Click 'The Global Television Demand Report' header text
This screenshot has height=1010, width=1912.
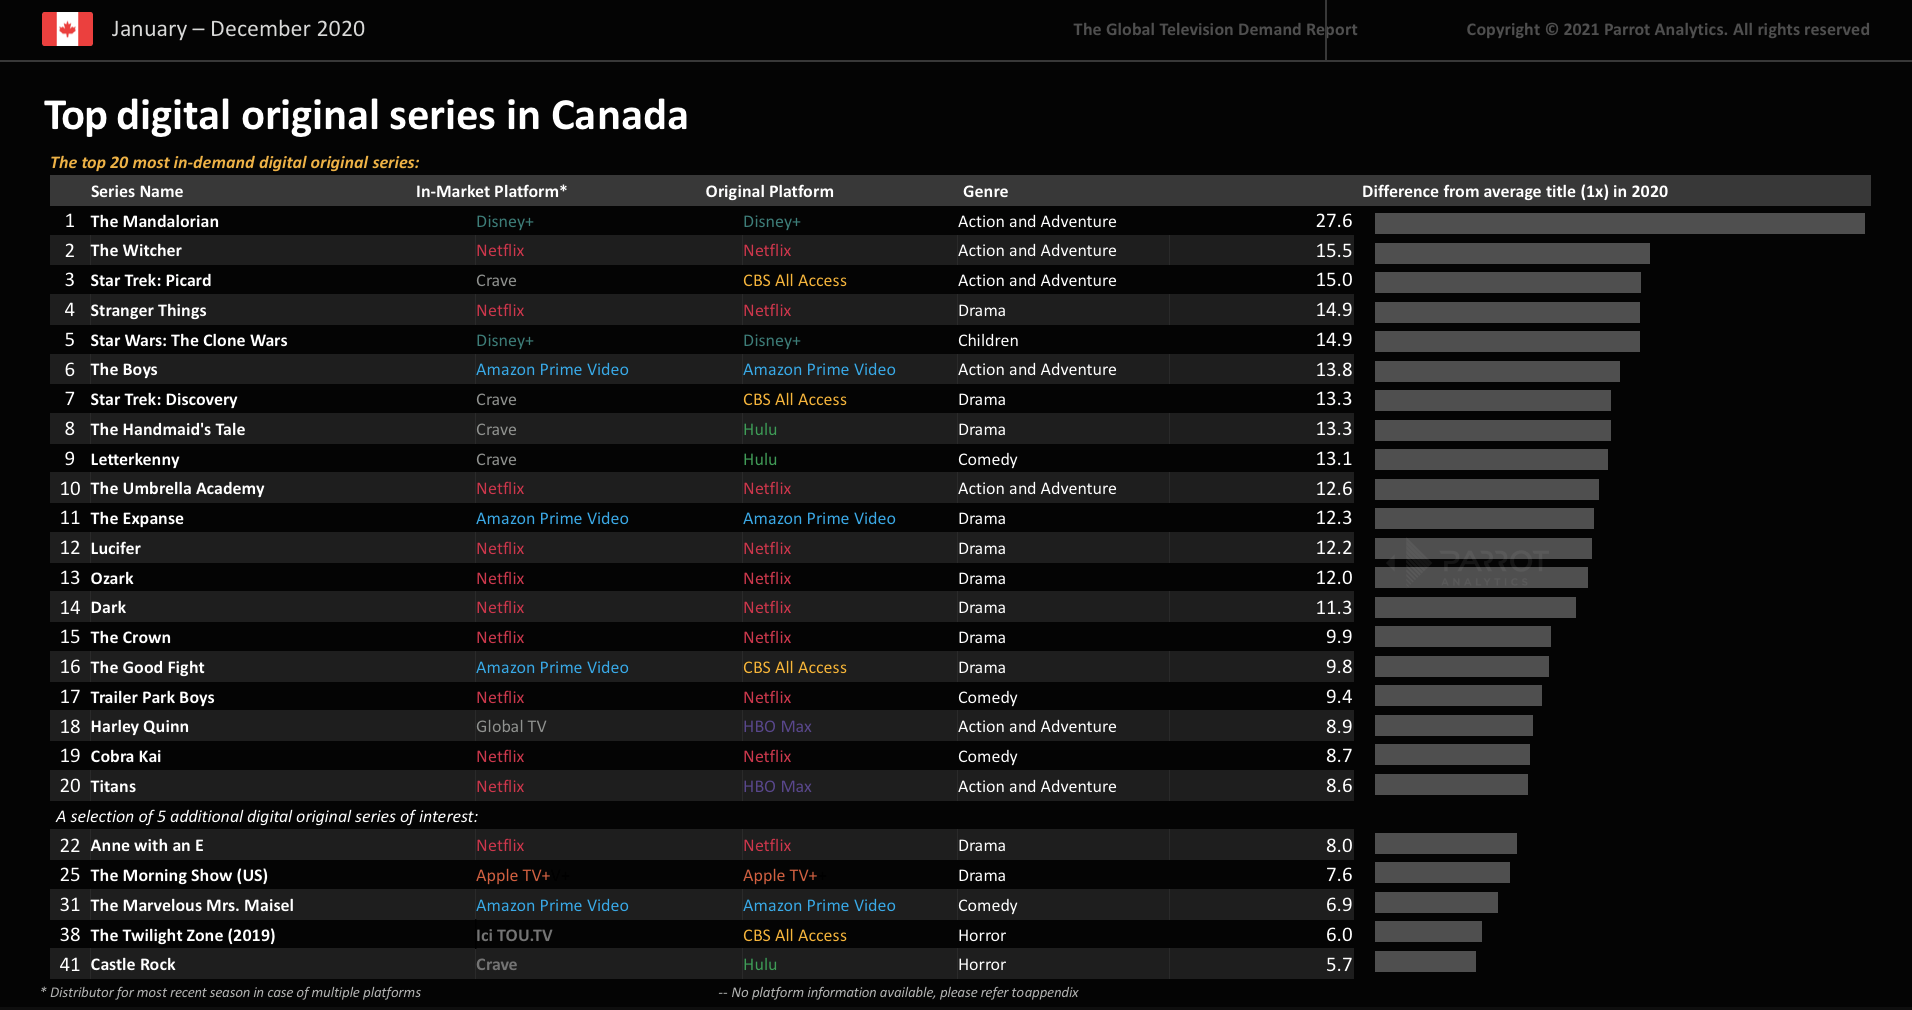pos(1215,30)
